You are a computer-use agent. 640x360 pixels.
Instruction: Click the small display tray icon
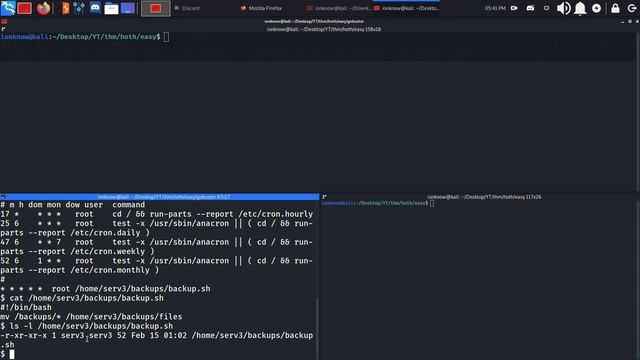547,8
